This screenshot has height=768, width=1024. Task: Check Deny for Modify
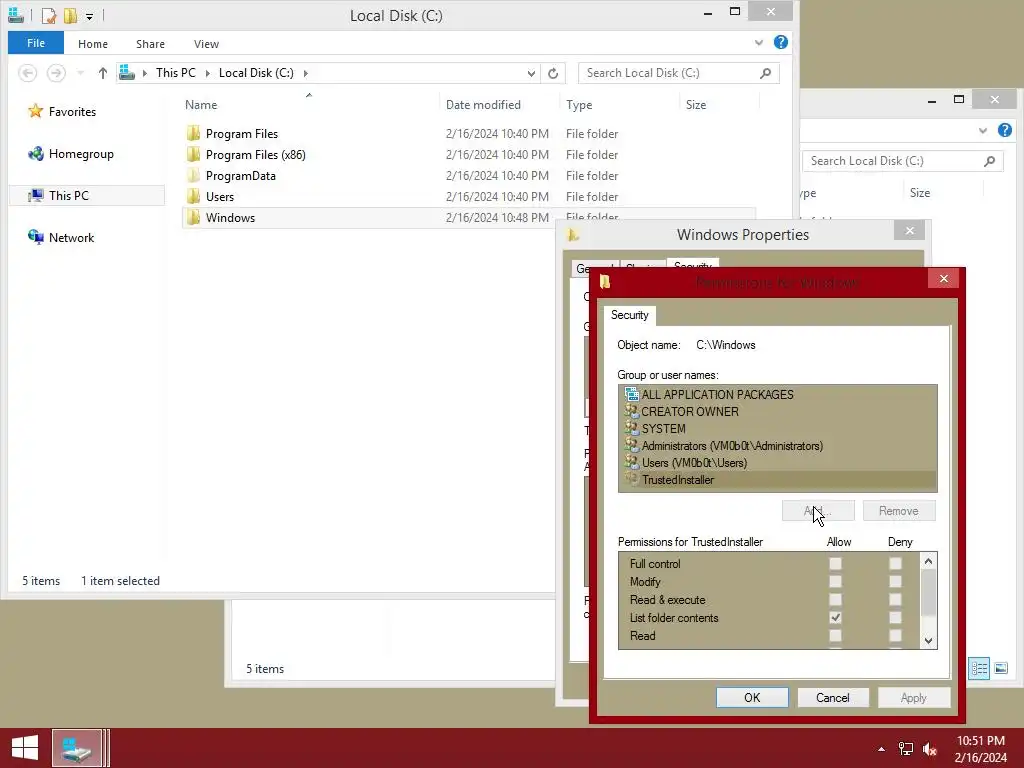coord(895,581)
